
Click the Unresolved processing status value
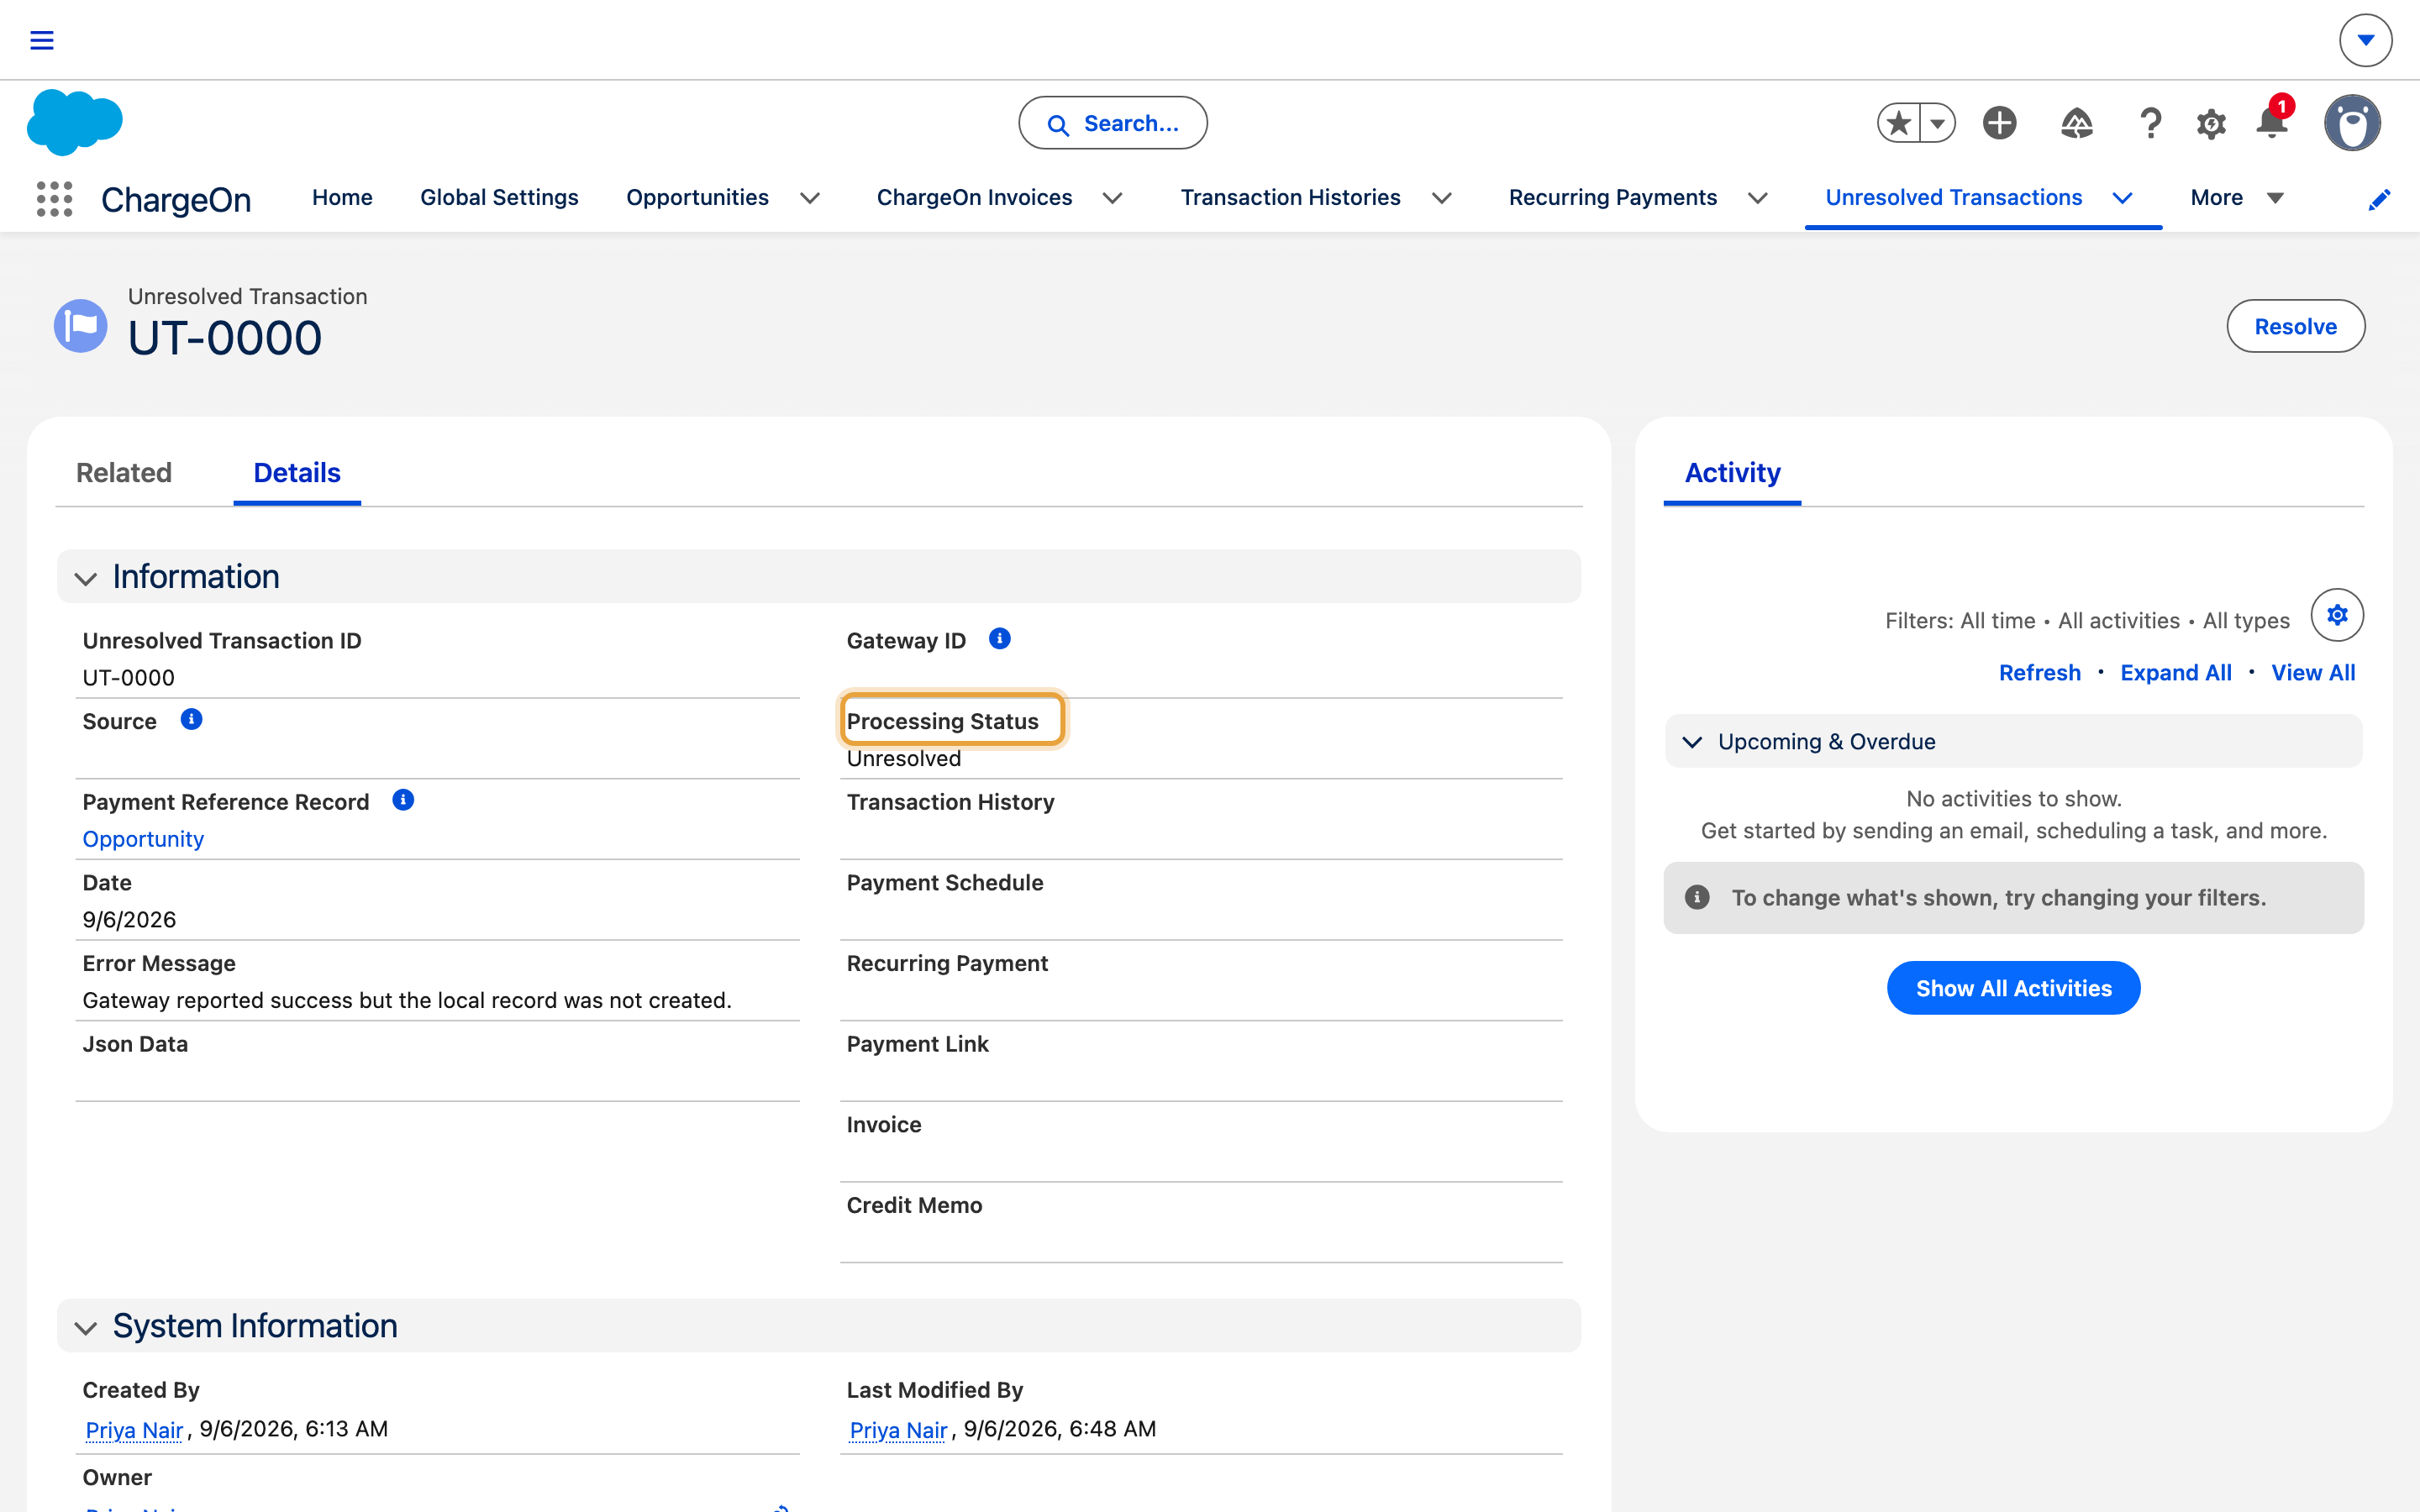pos(904,759)
